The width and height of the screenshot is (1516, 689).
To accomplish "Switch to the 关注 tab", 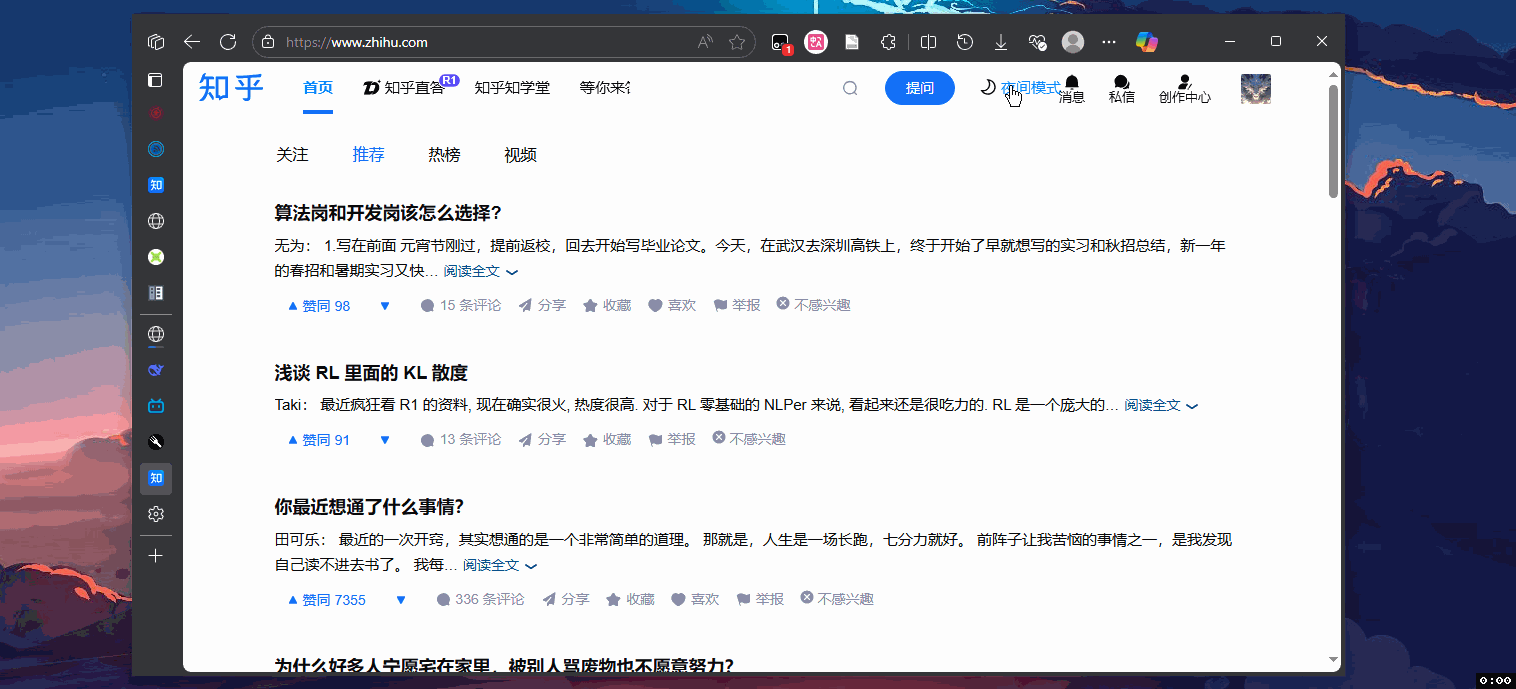I will click(292, 155).
